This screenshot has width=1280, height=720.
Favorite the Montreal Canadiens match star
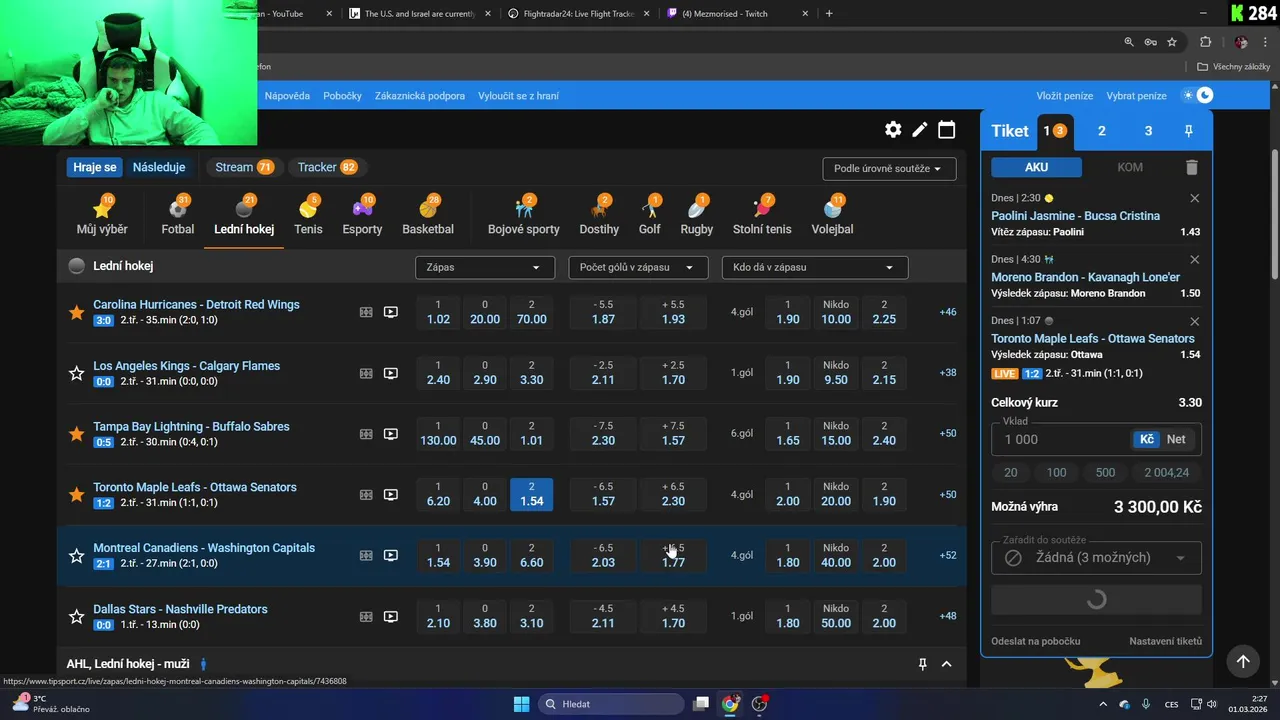pos(76,555)
